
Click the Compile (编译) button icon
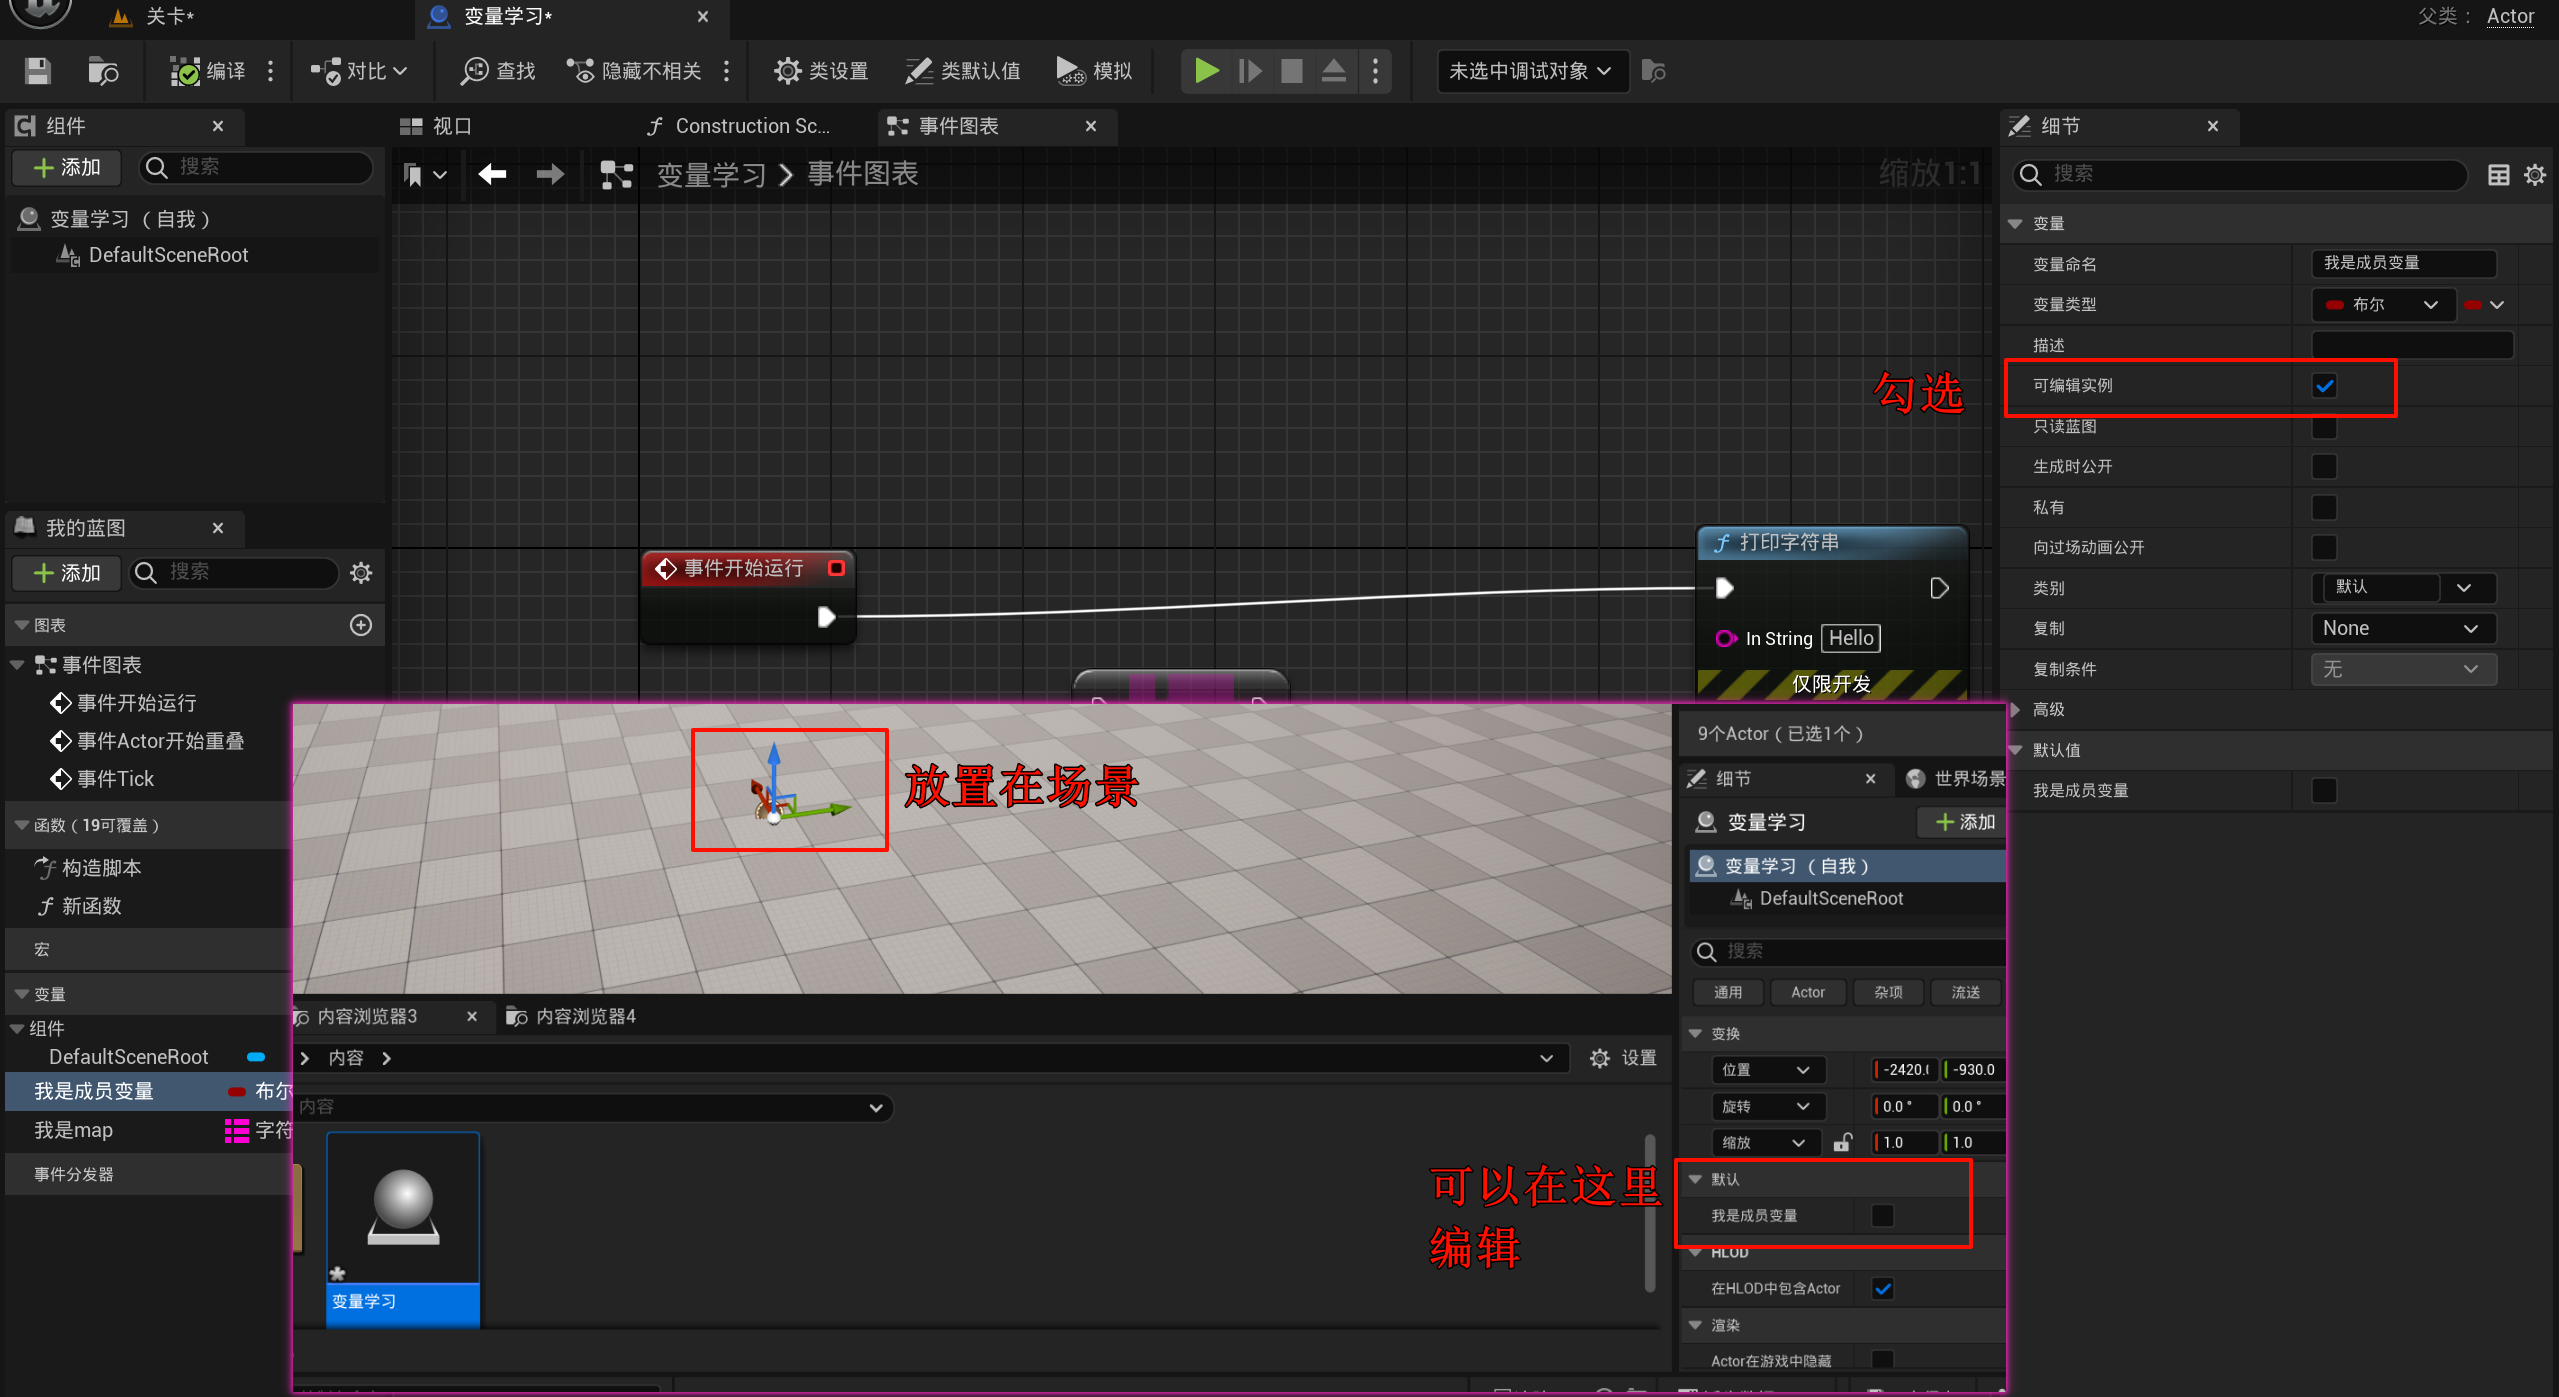[x=186, y=71]
